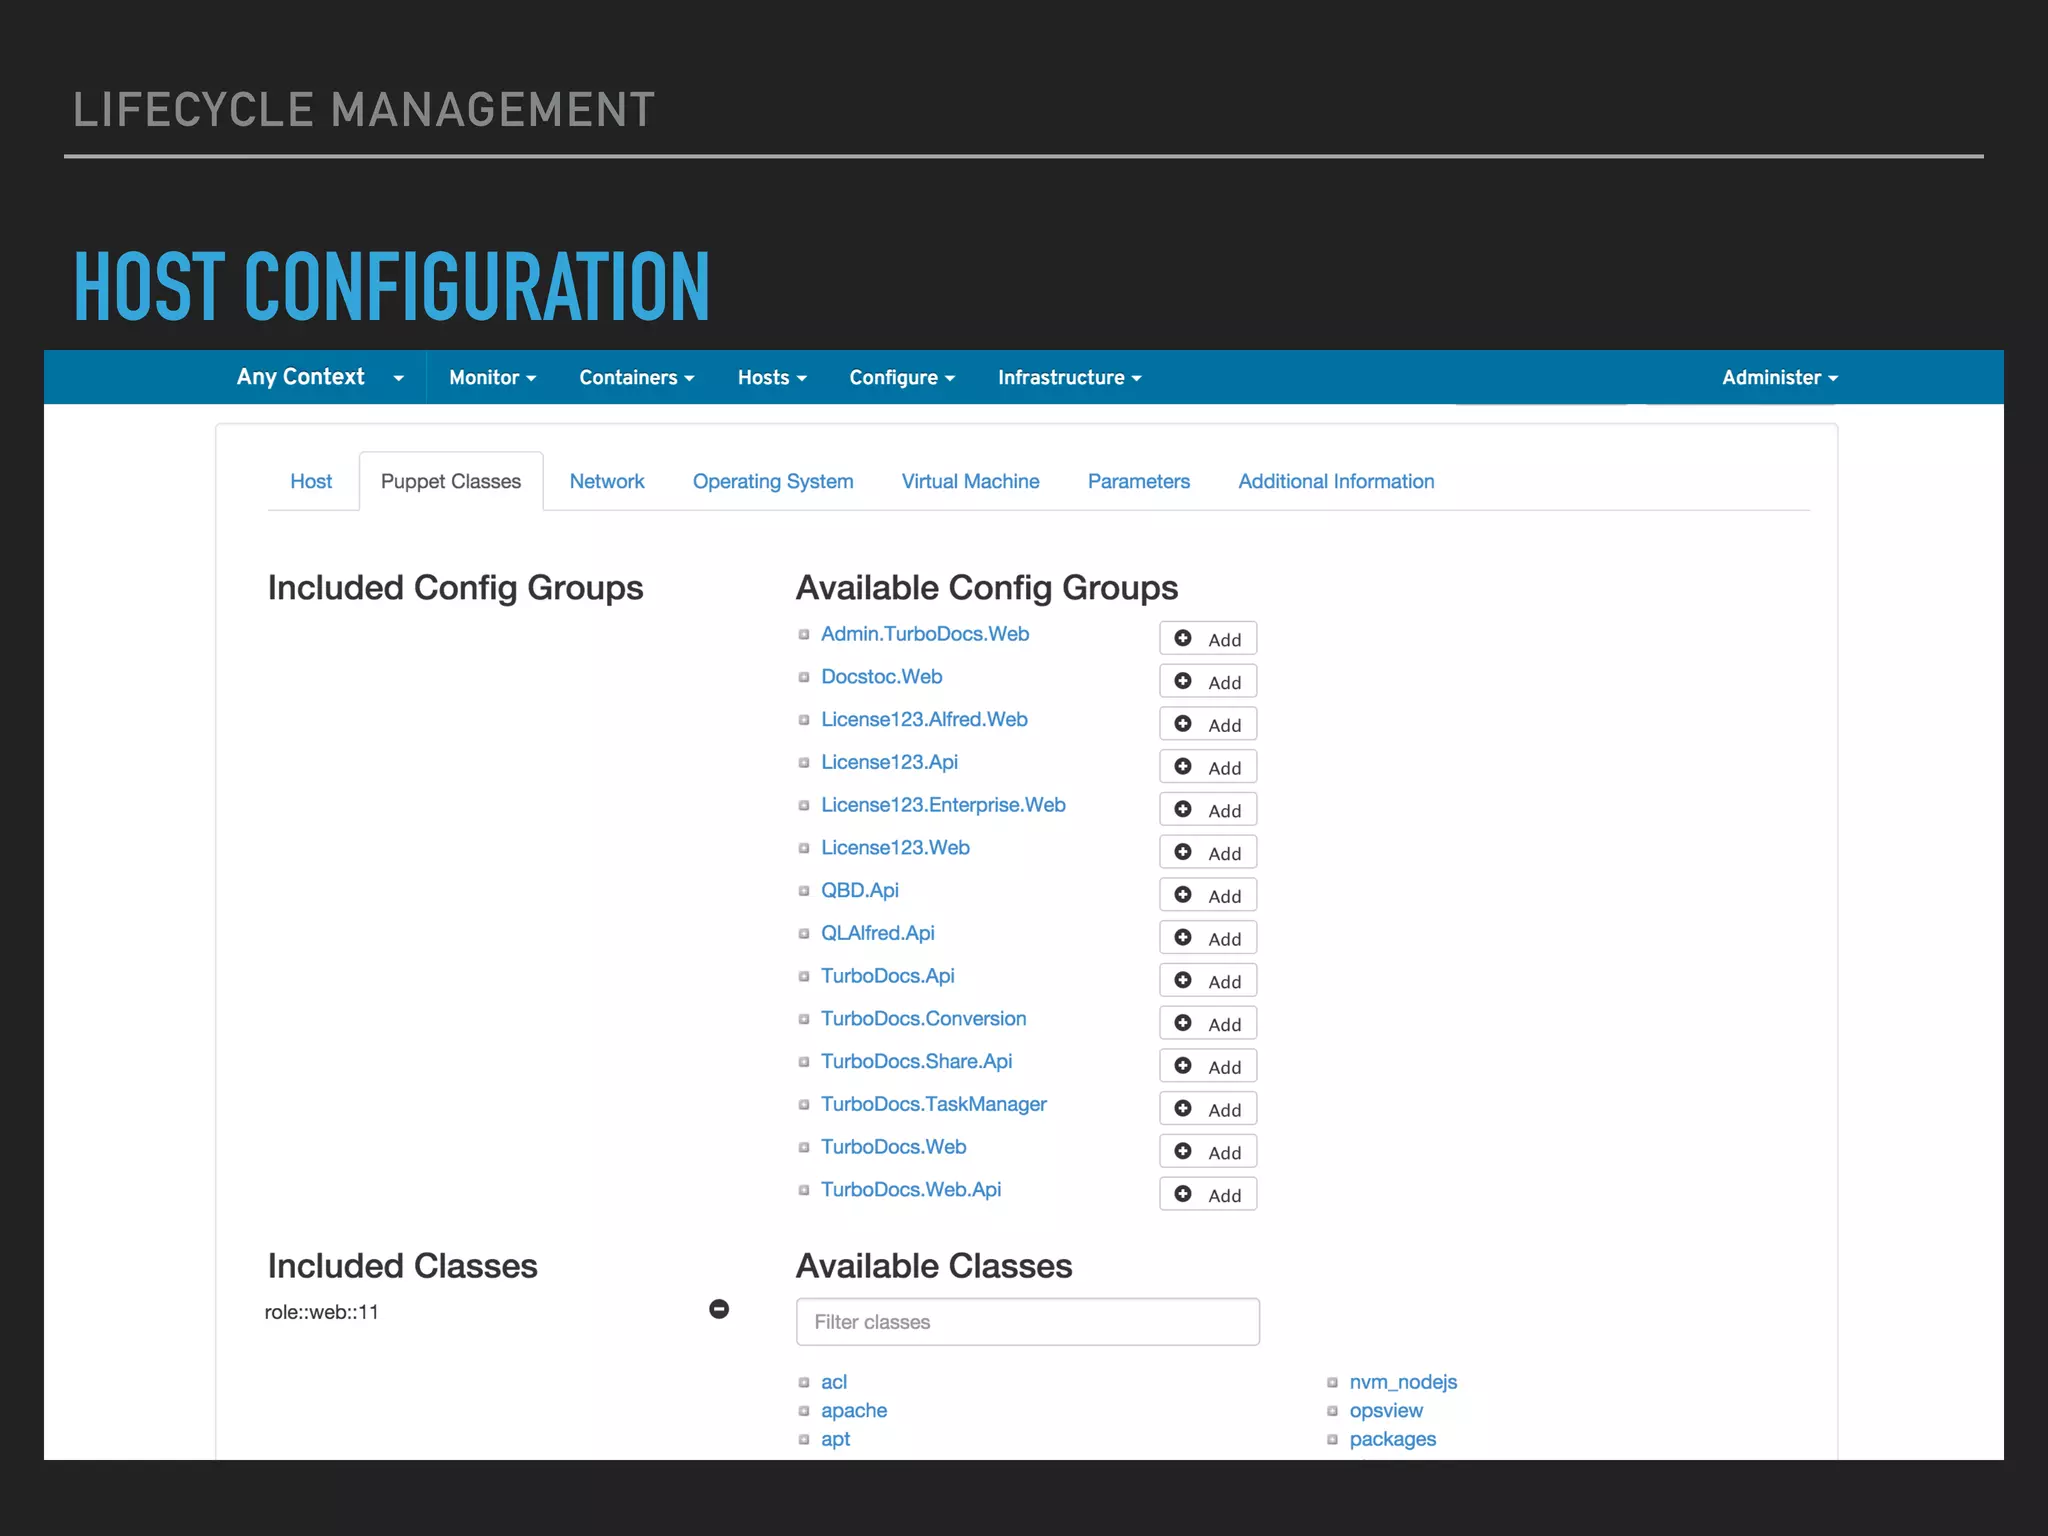Image resolution: width=2048 pixels, height=1536 pixels.
Task: Expand the acl class tree bullet
Action: click(x=804, y=1383)
